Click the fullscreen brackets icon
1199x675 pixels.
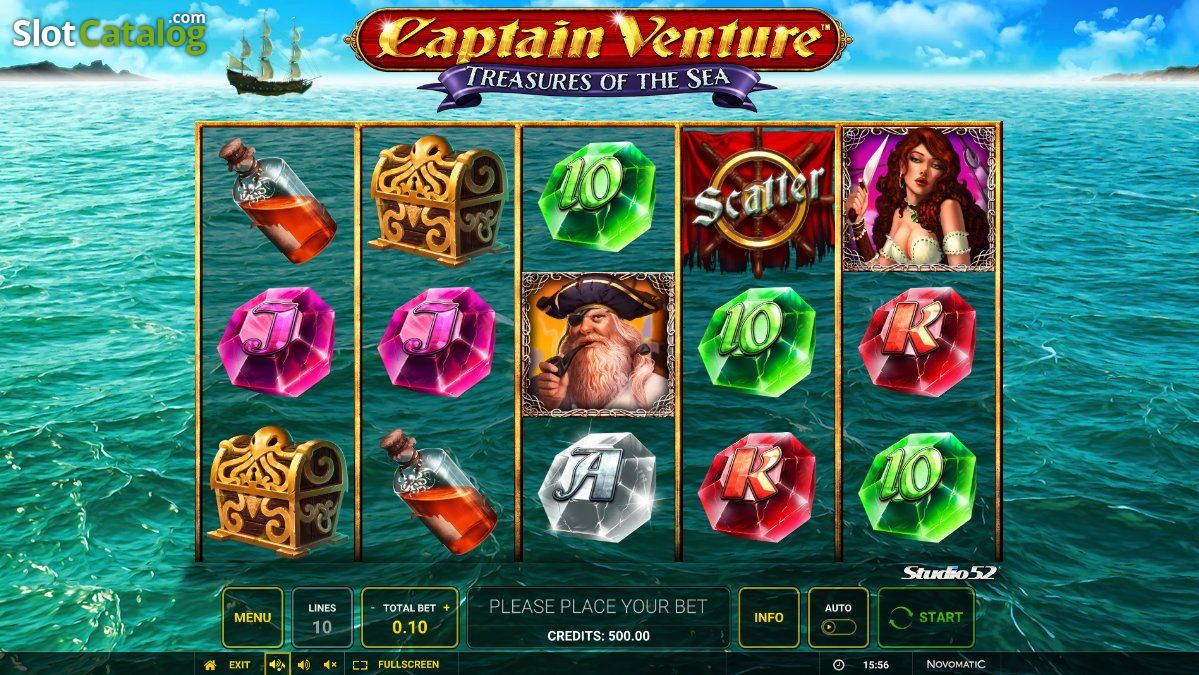pos(360,665)
